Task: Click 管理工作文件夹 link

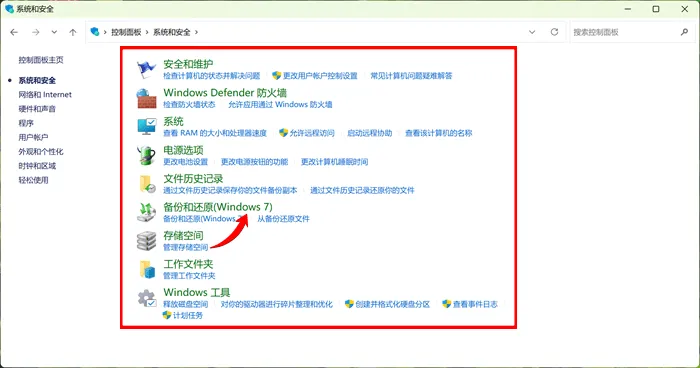Action: tap(189, 276)
